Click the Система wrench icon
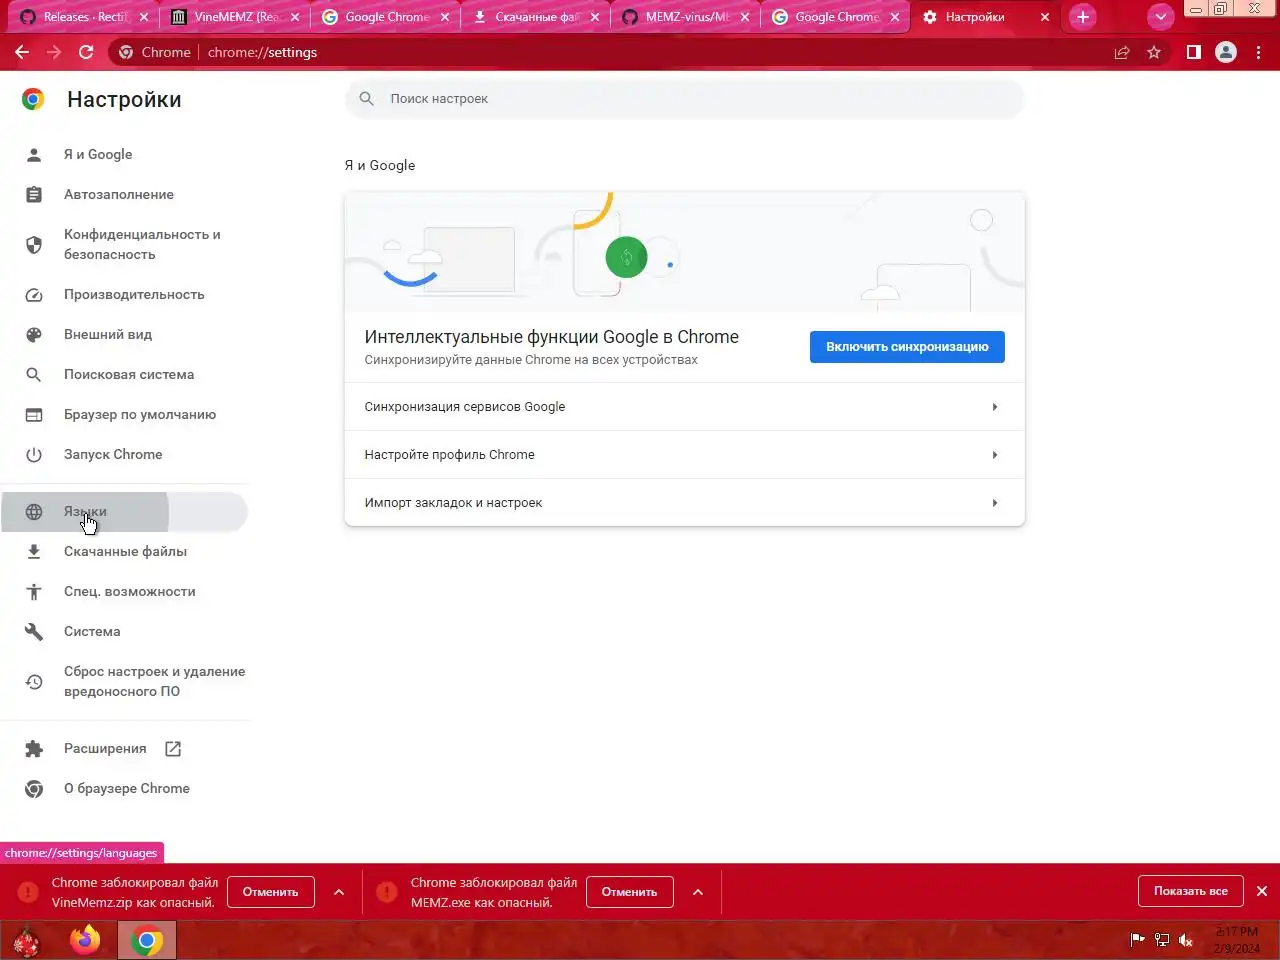This screenshot has width=1280, height=960. (x=34, y=632)
